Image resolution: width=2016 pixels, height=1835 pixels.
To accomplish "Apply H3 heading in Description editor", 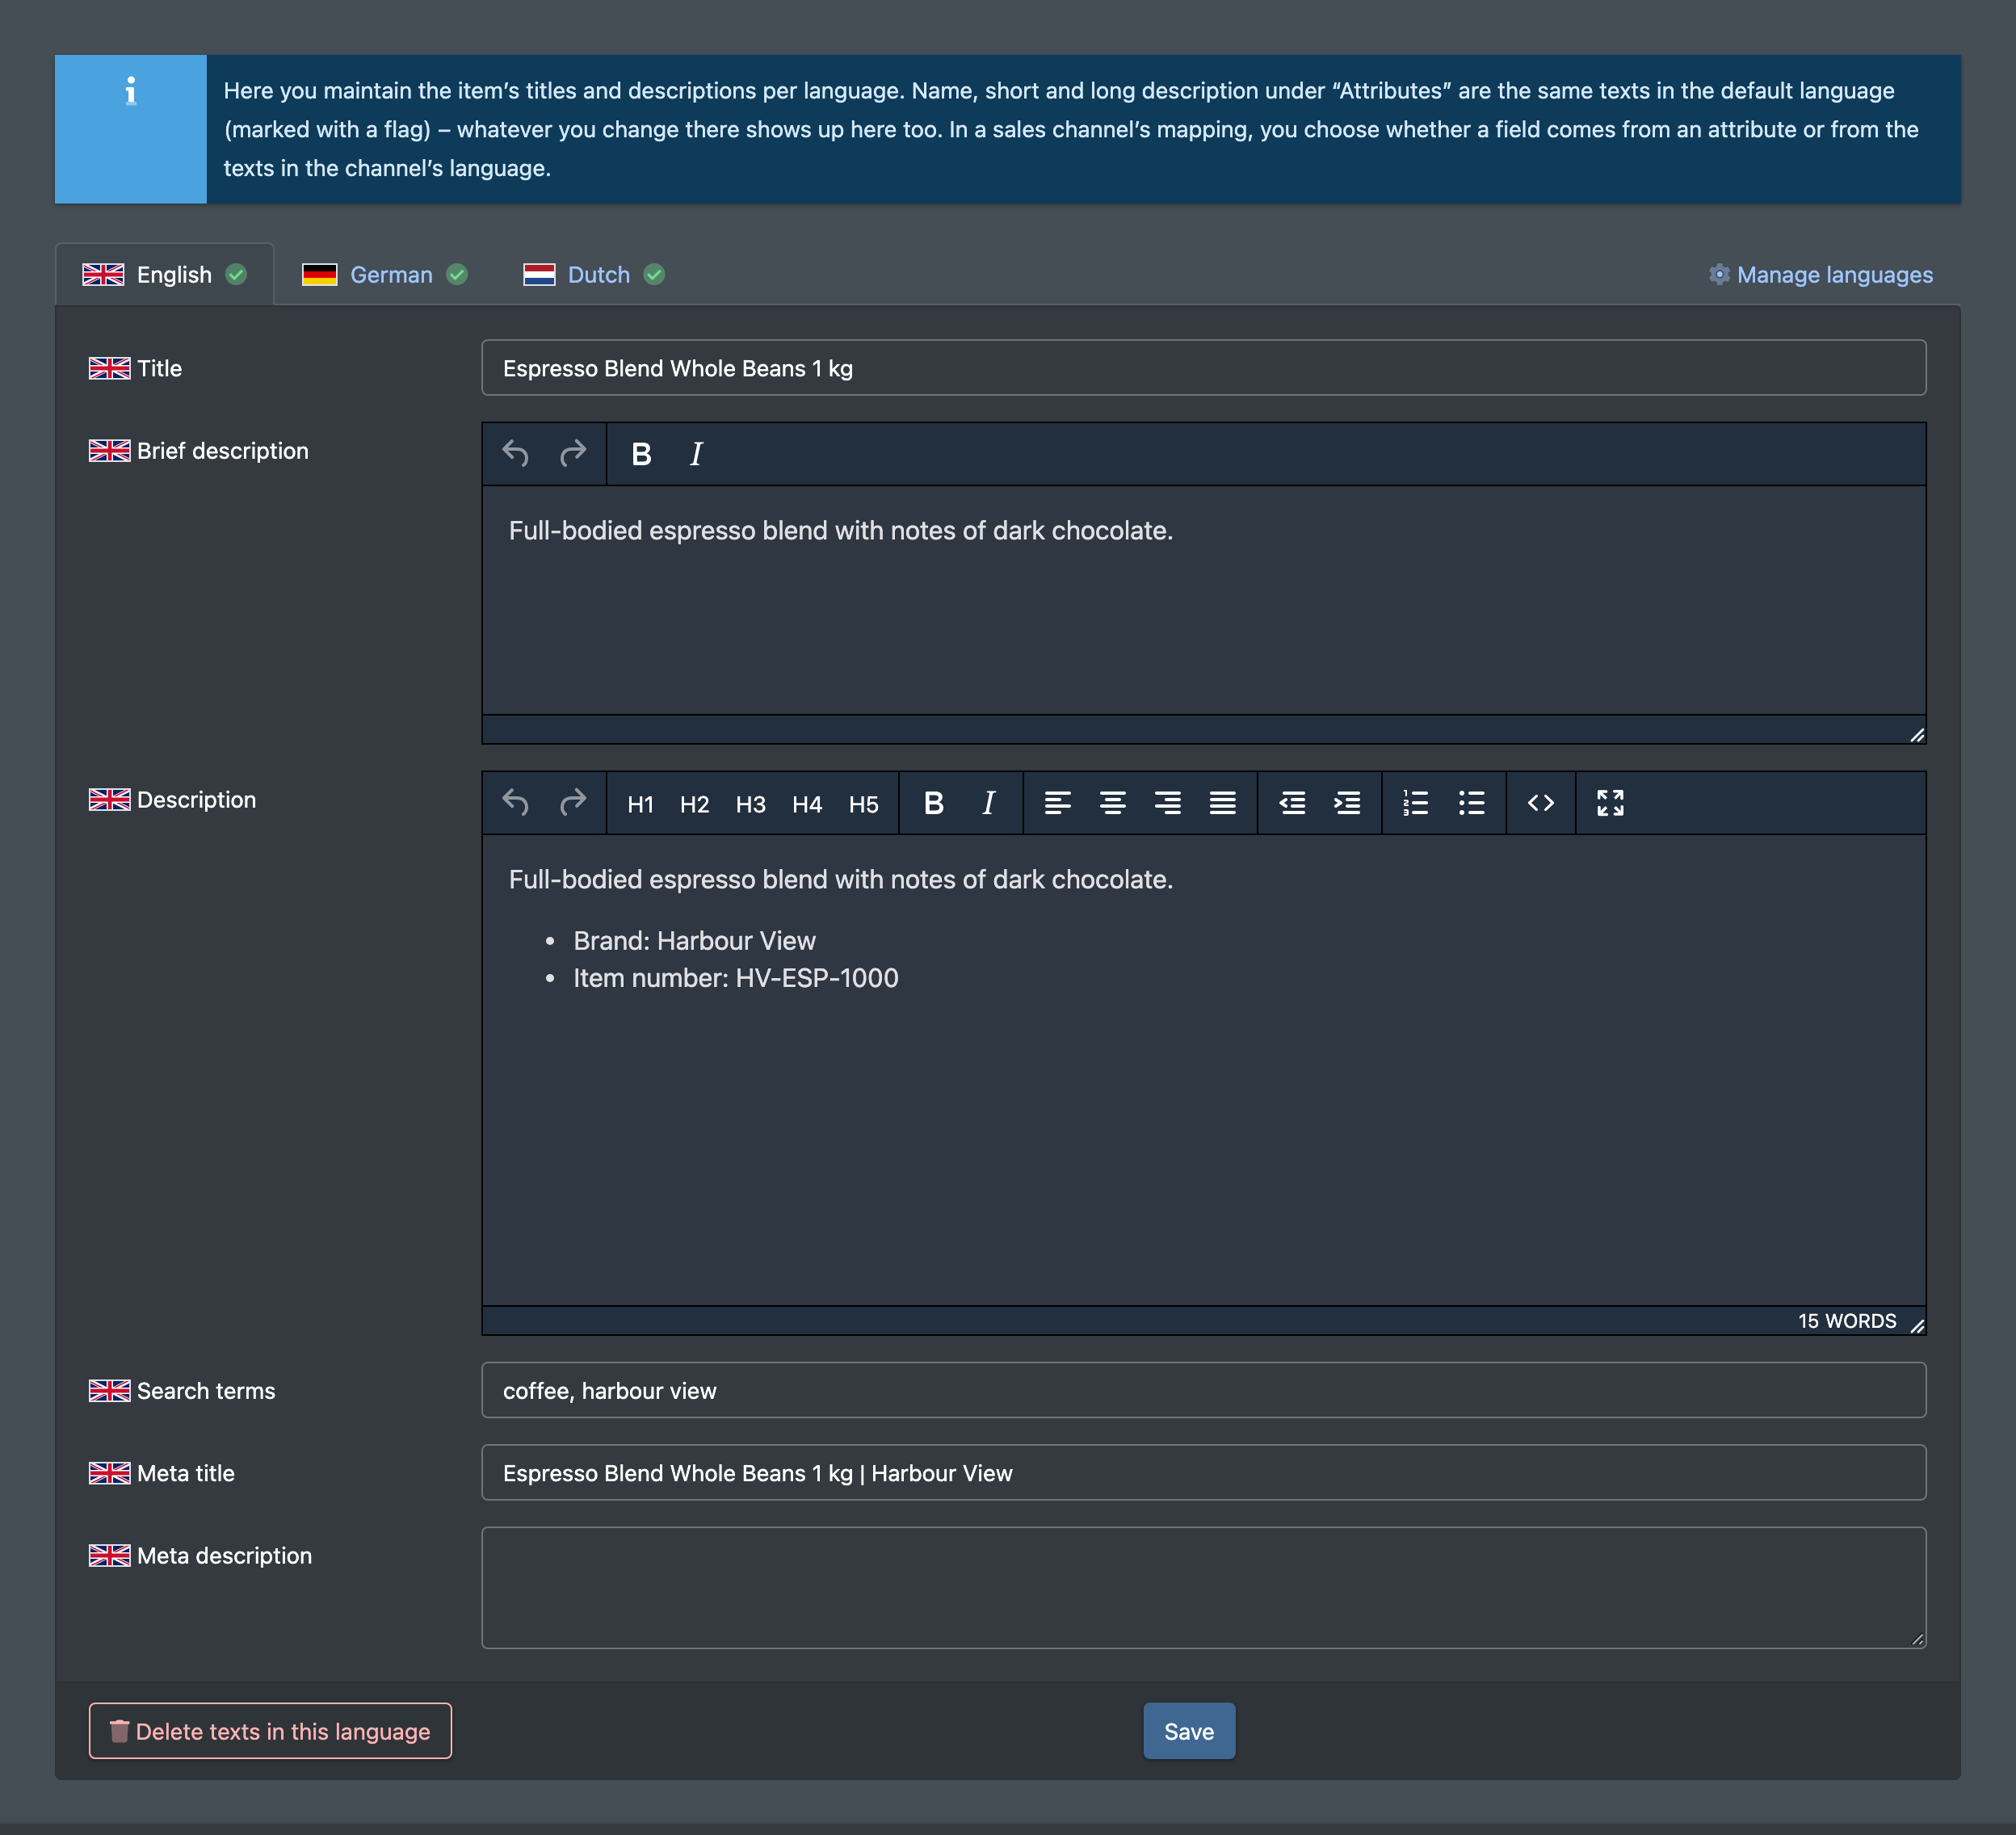I will coord(750,804).
